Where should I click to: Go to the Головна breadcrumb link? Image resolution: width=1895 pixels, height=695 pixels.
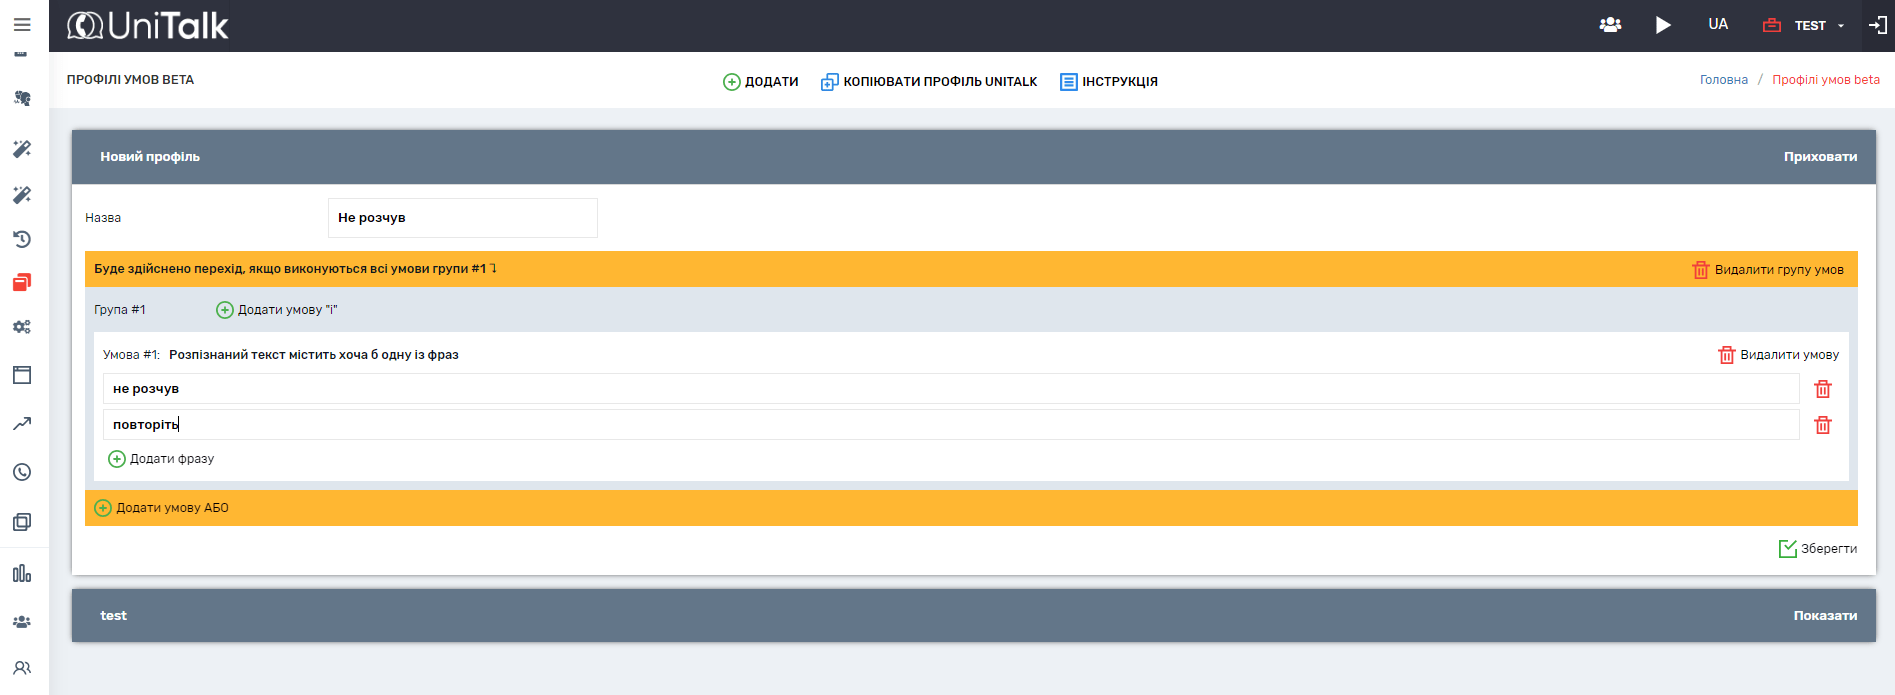[x=1723, y=80]
